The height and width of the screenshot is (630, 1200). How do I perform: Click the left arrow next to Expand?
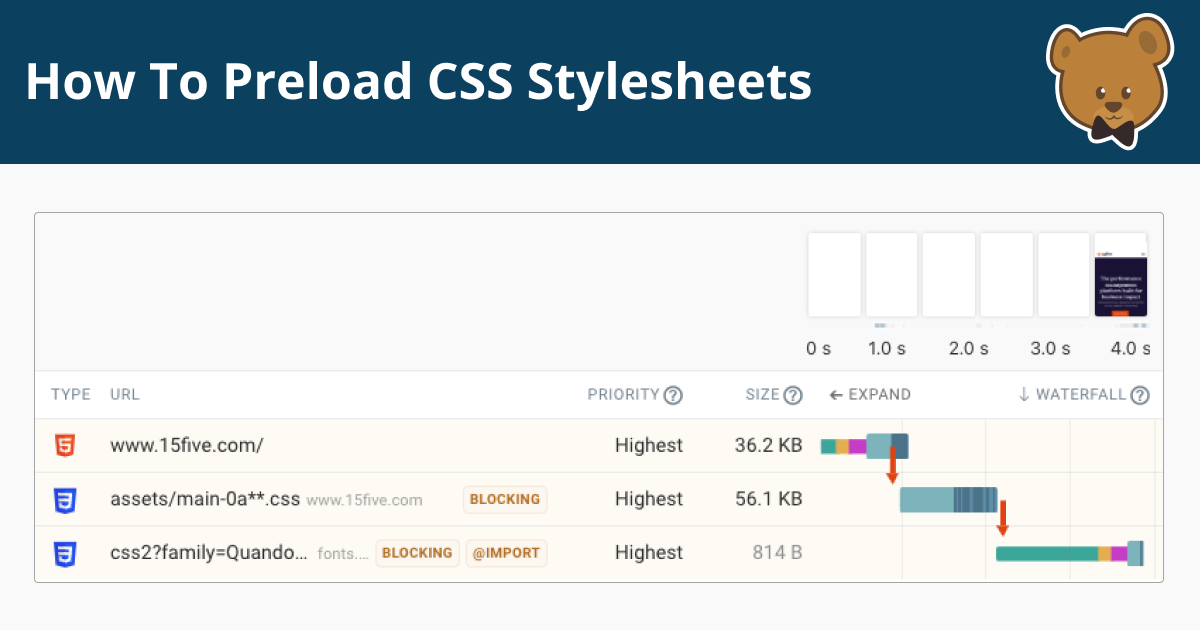pyautogui.click(x=836, y=395)
